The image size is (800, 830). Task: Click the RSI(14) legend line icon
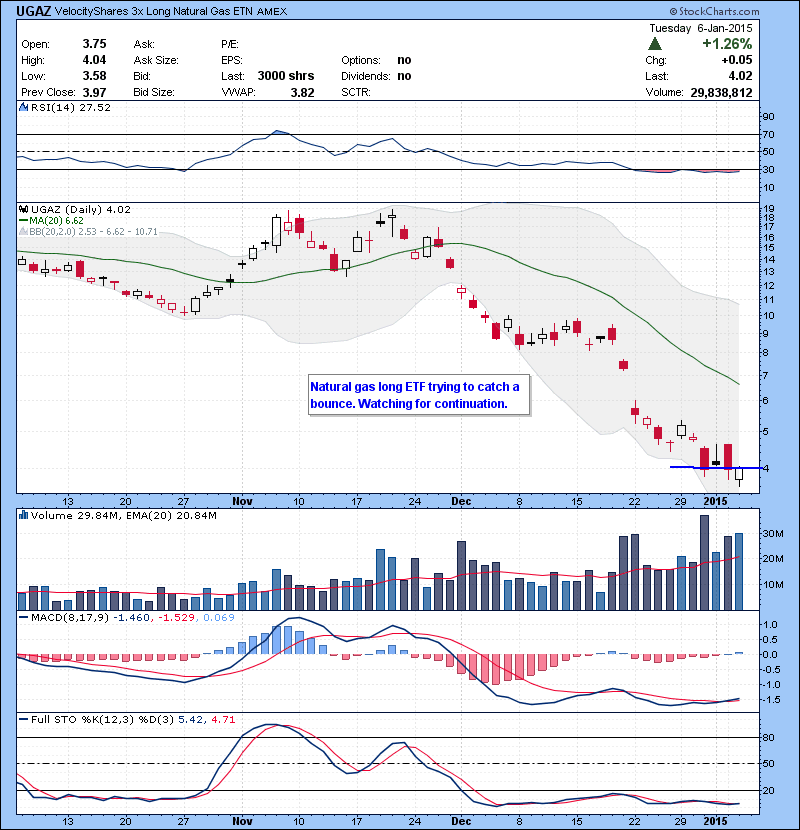click(x=23, y=107)
